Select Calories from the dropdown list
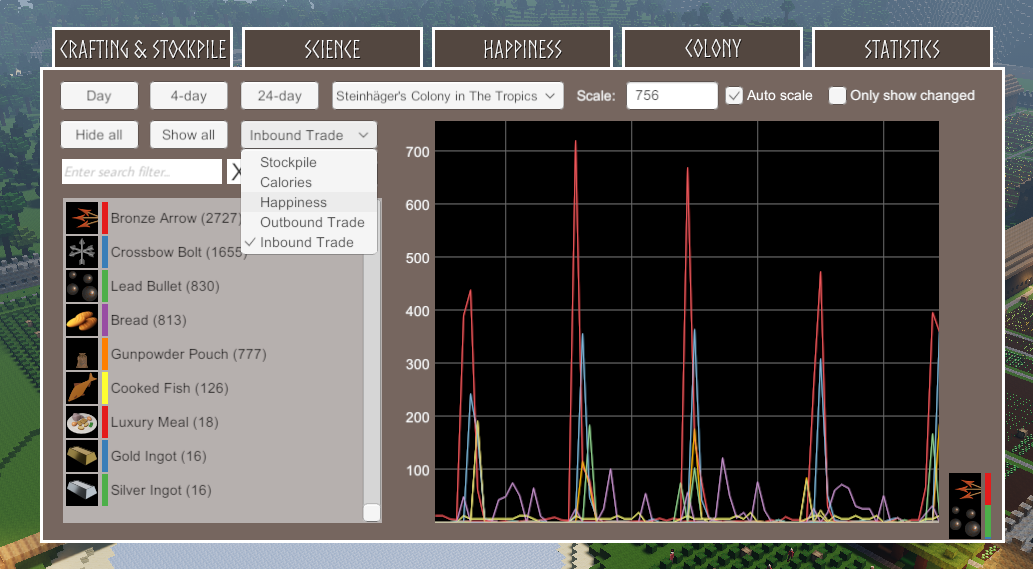Image resolution: width=1033 pixels, height=569 pixels. 309,182
